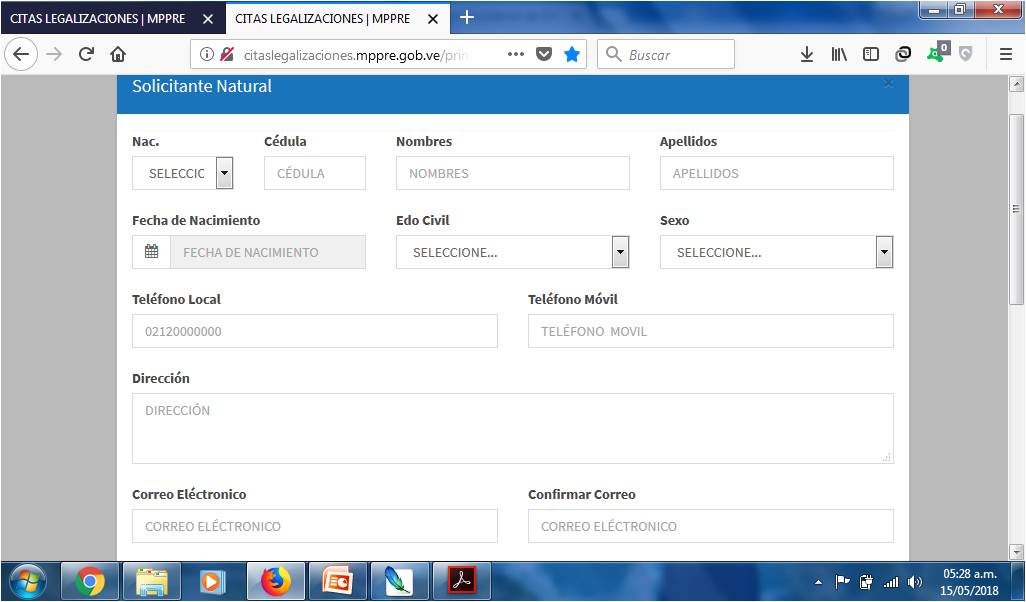Image resolution: width=1026 pixels, height=602 pixels.
Task: Close the Solicitante Natural dialog
Action: (x=888, y=83)
